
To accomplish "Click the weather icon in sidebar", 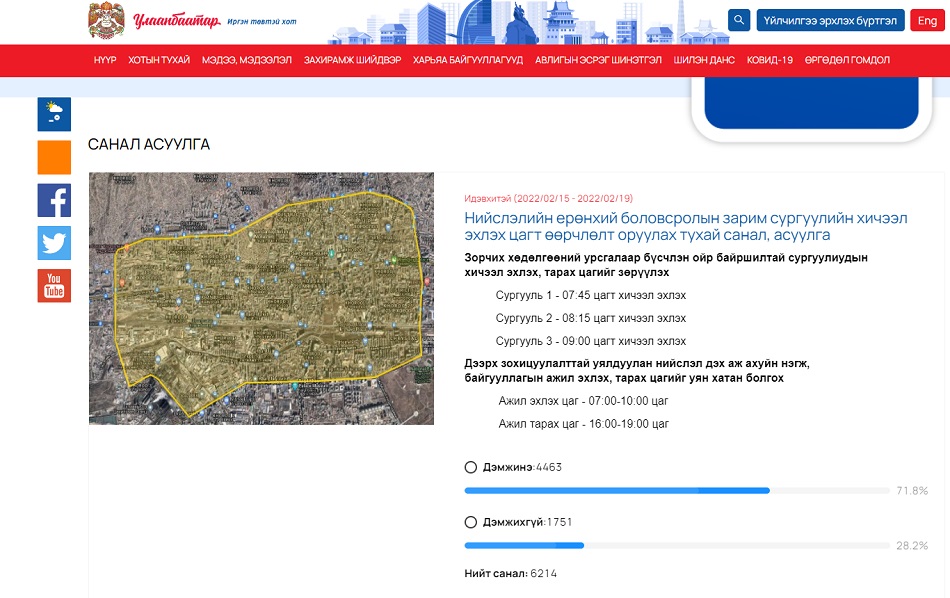I will pos(54,114).
